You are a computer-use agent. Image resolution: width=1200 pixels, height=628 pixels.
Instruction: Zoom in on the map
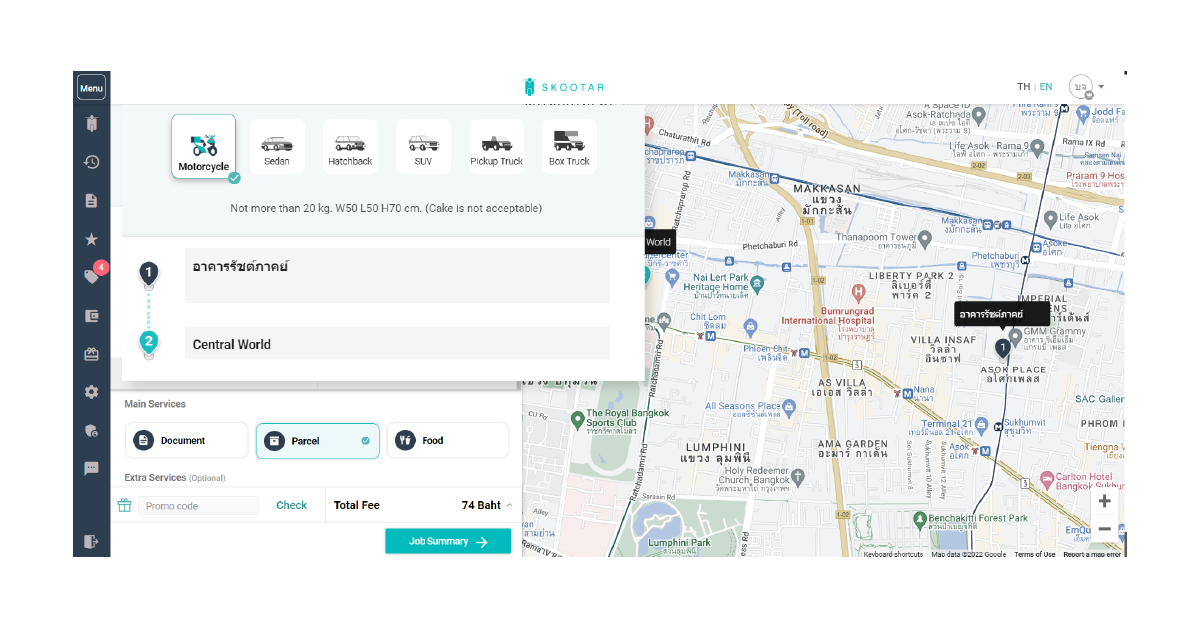[x=1104, y=501]
